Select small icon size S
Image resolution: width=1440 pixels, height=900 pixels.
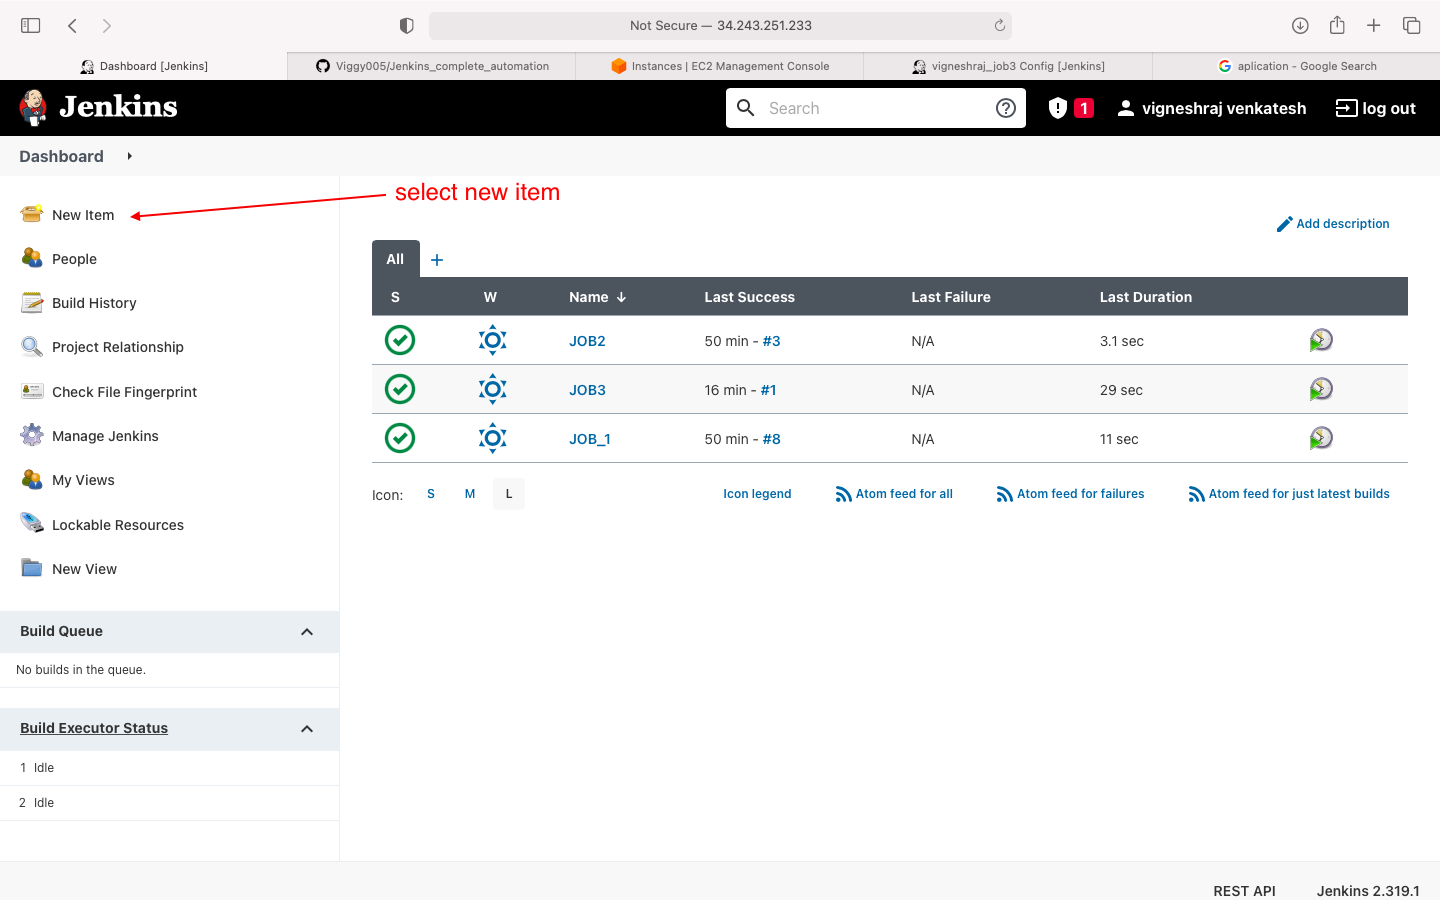coord(431,494)
